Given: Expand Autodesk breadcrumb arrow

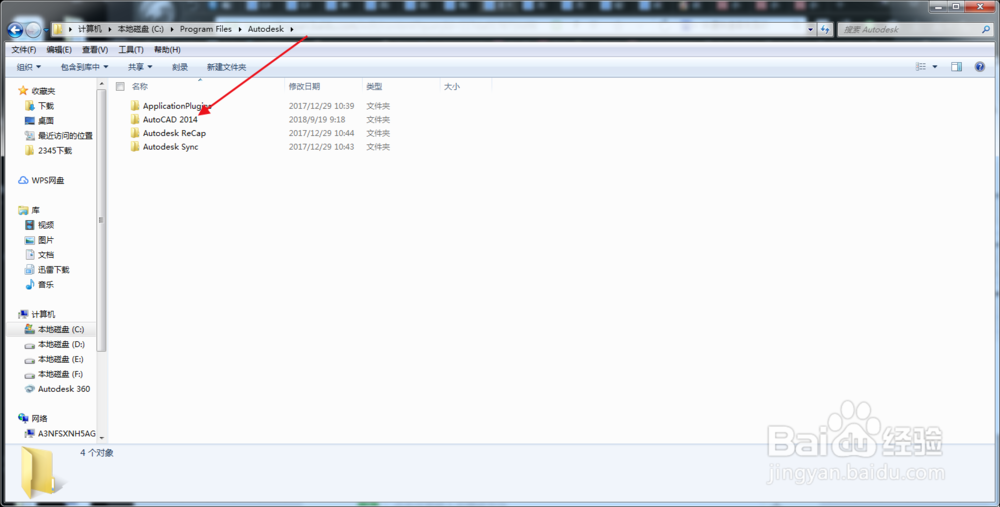Looking at the screenshot, I should click(x=291, y=29).
